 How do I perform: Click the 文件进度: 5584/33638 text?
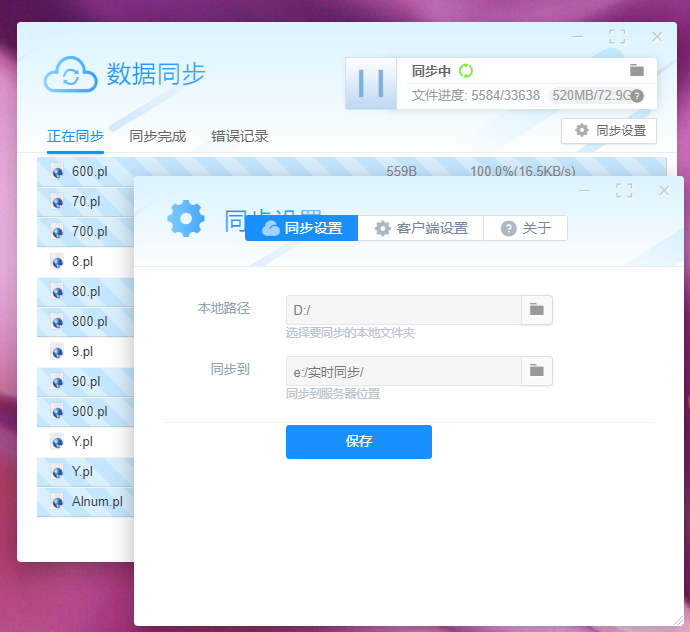[476, 96]
